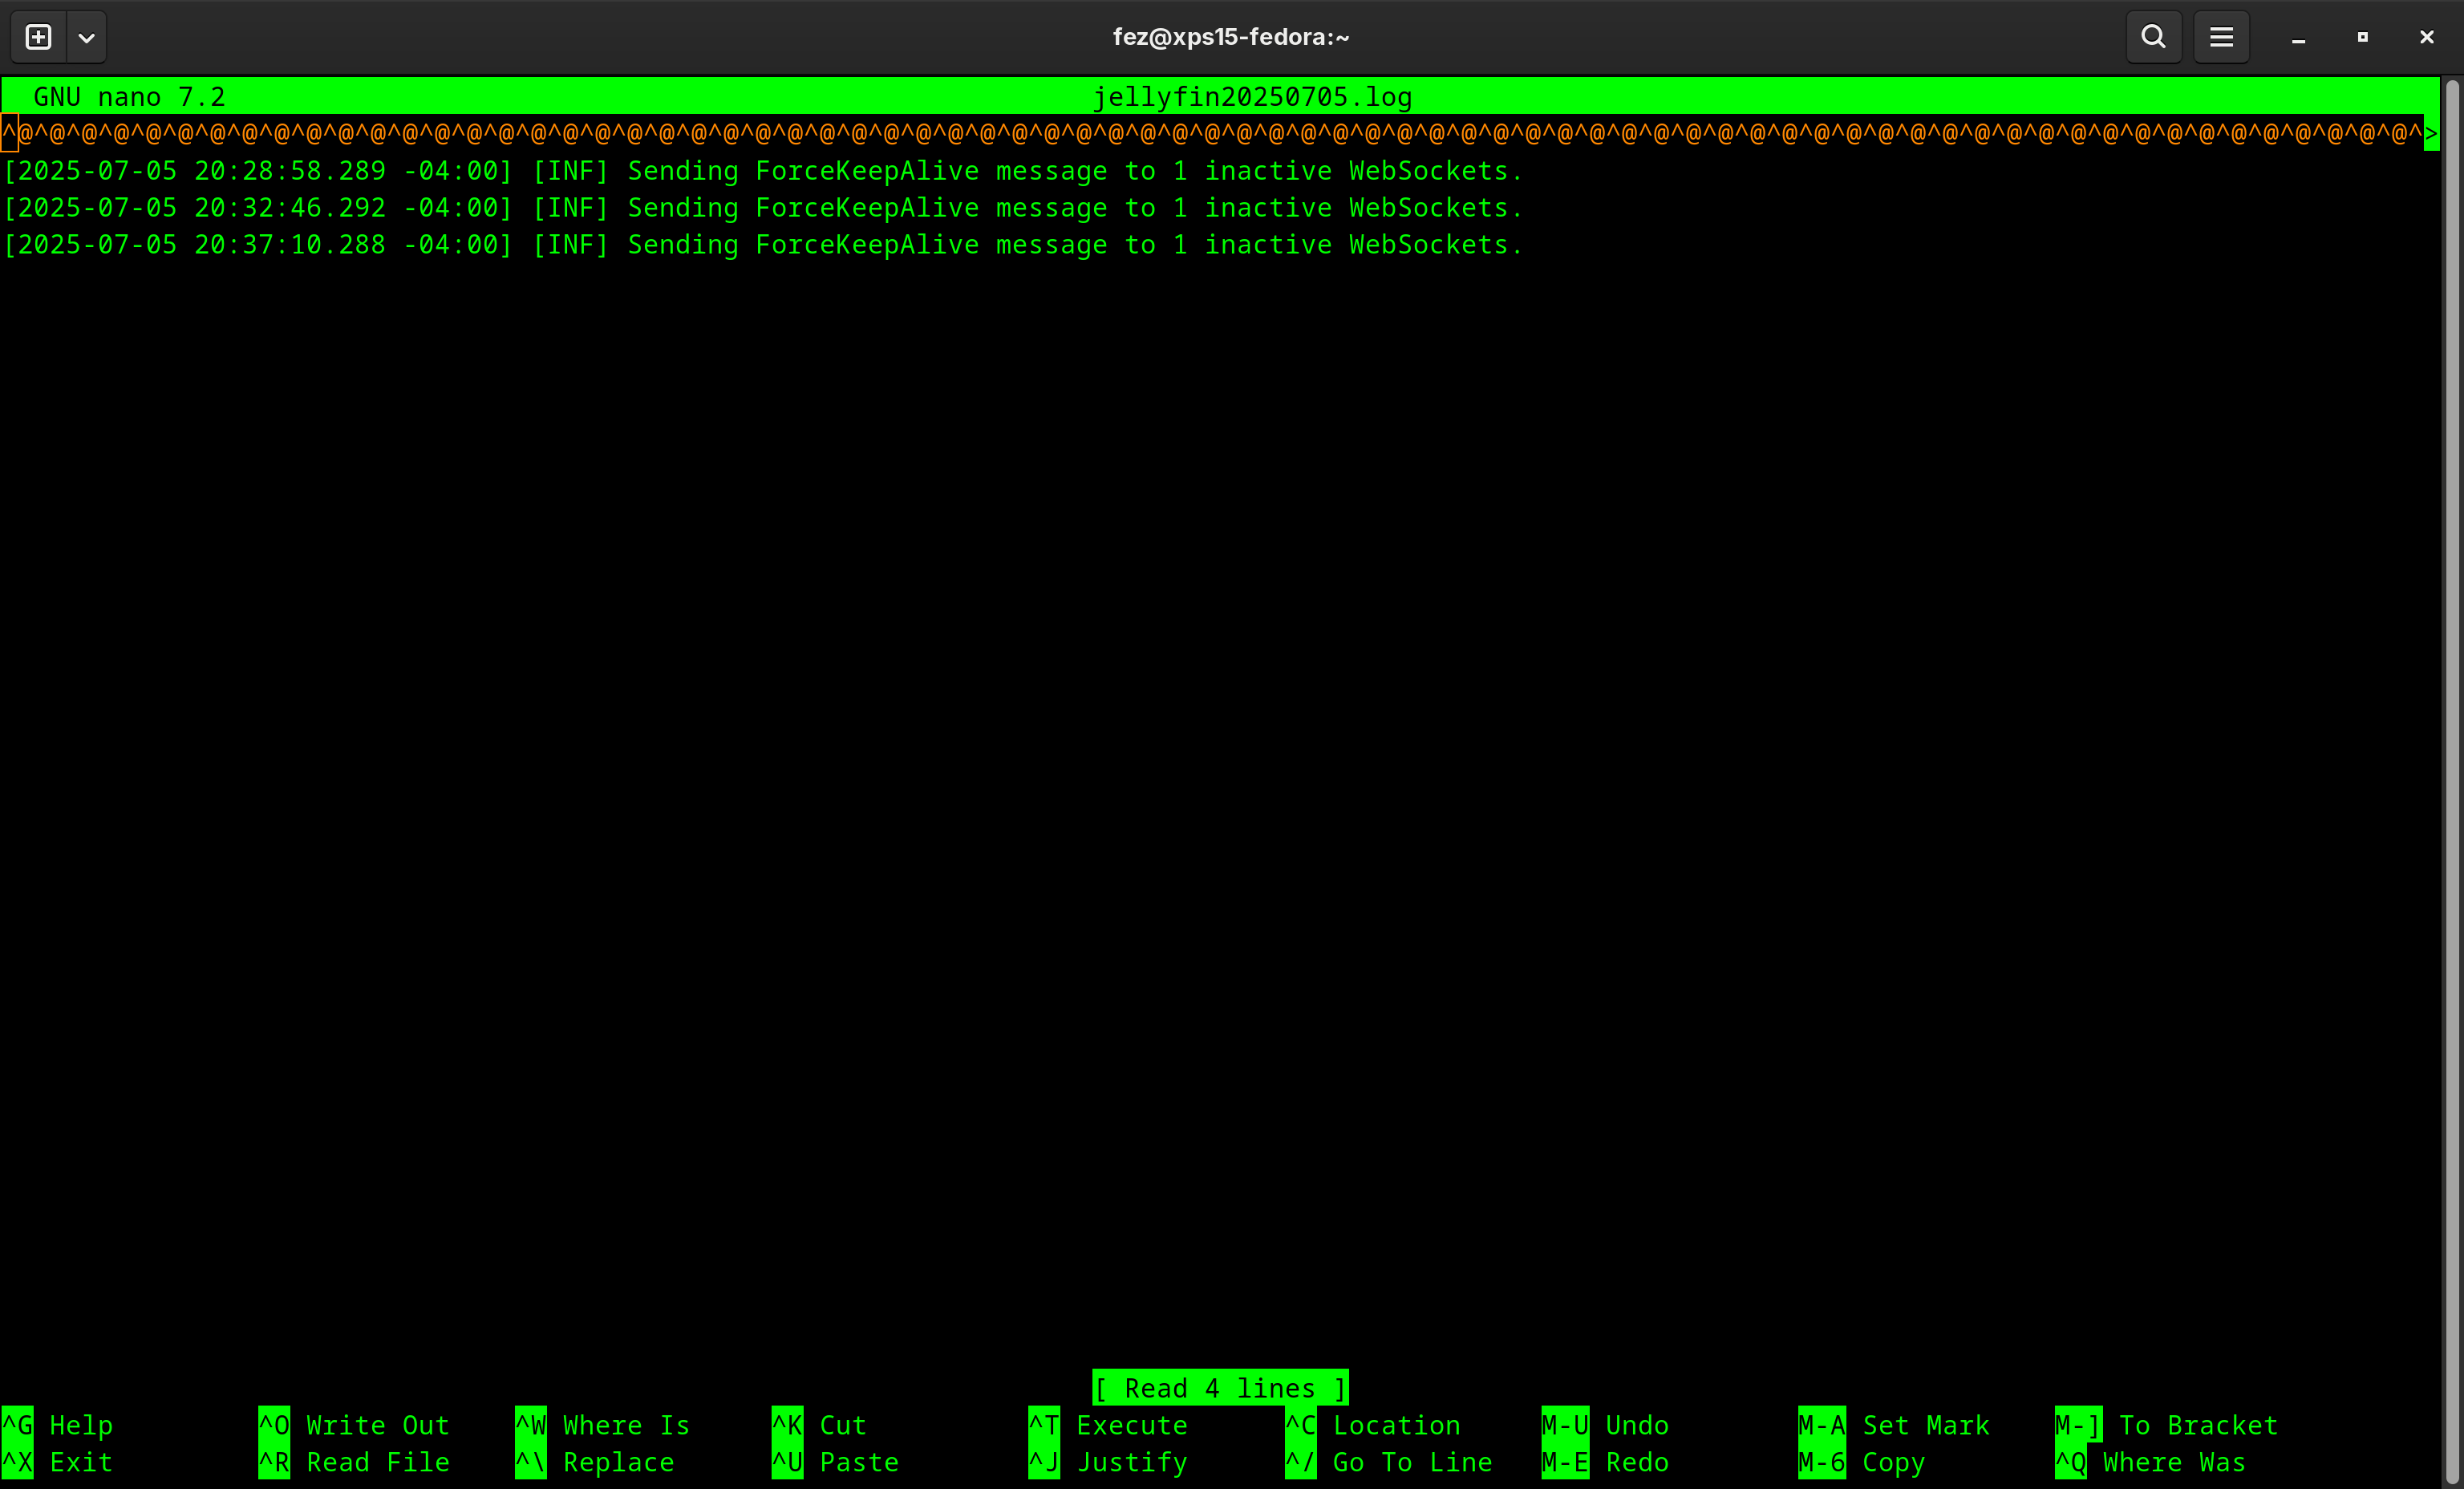This screenshot has width=2464, height=1489.
Task: Click the ^U Paste shortcut key
Action: tap(787, 1461)
